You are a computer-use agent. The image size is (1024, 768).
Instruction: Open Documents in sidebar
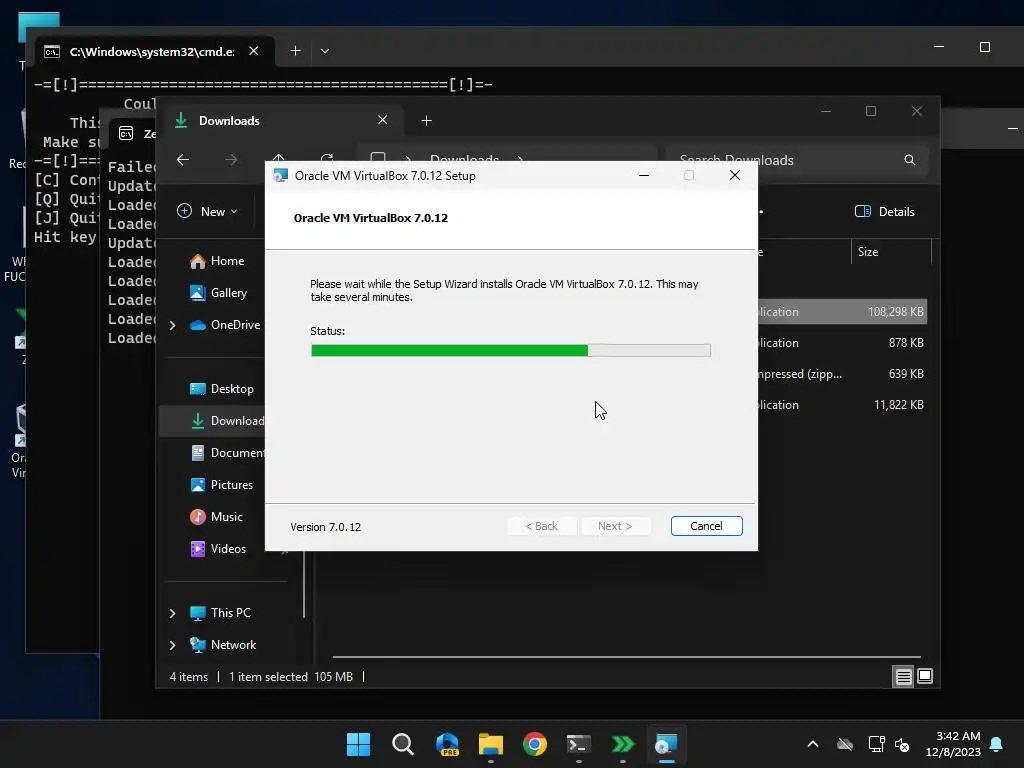[227, 453]
